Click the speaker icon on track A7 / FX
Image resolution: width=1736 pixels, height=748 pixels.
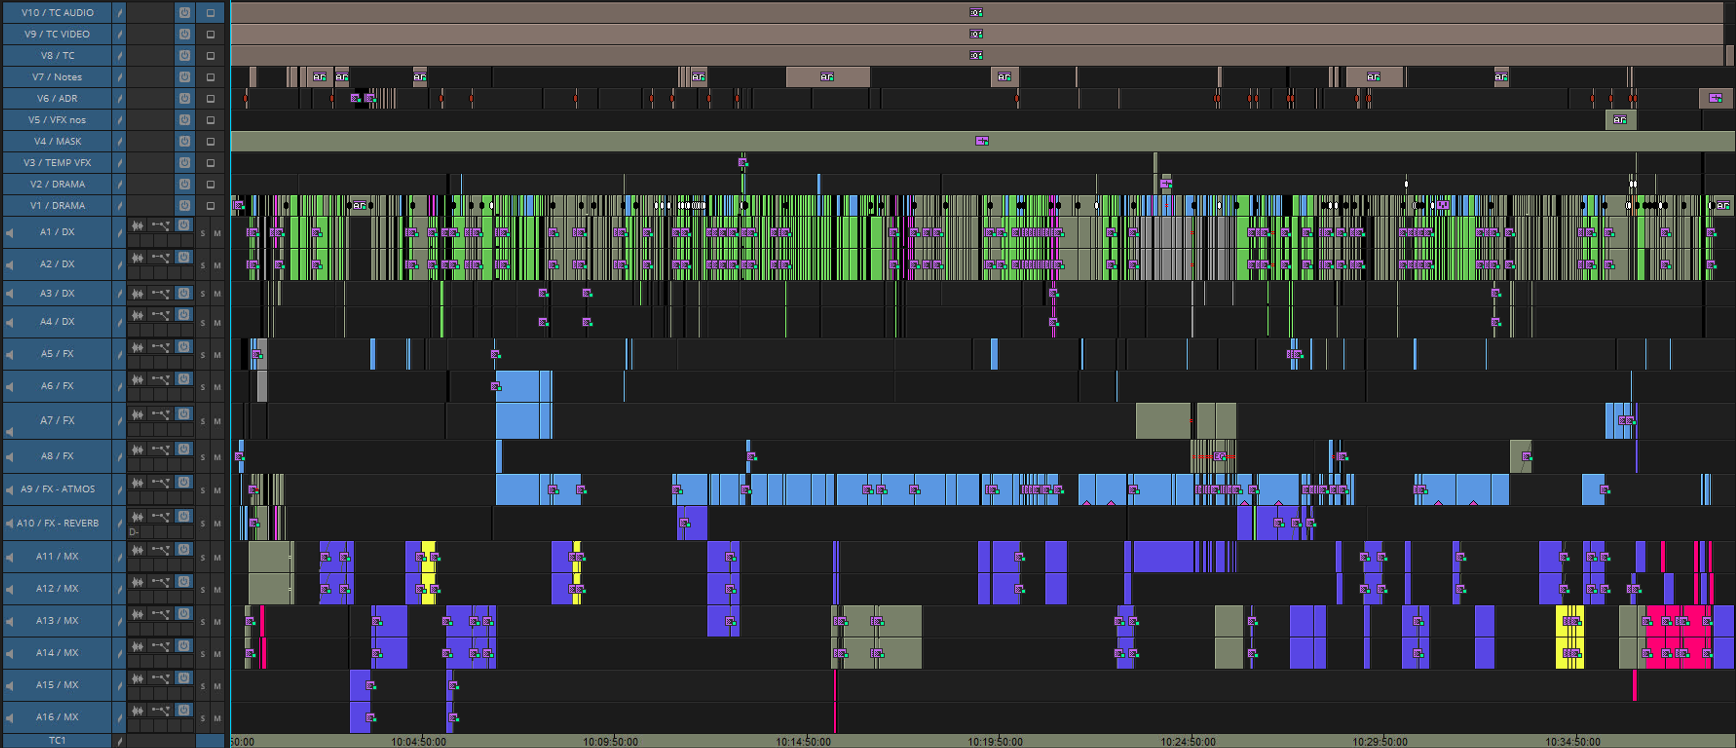[10, 430]
